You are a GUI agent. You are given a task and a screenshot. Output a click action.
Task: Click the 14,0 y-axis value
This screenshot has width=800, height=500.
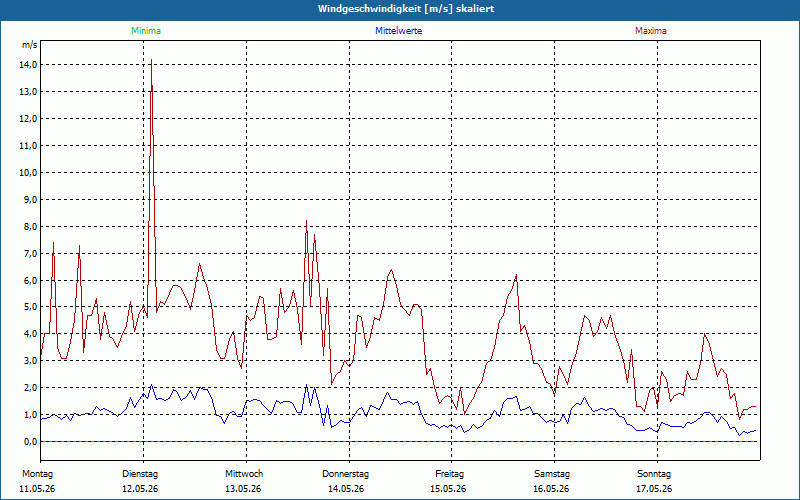click(28, 65)
